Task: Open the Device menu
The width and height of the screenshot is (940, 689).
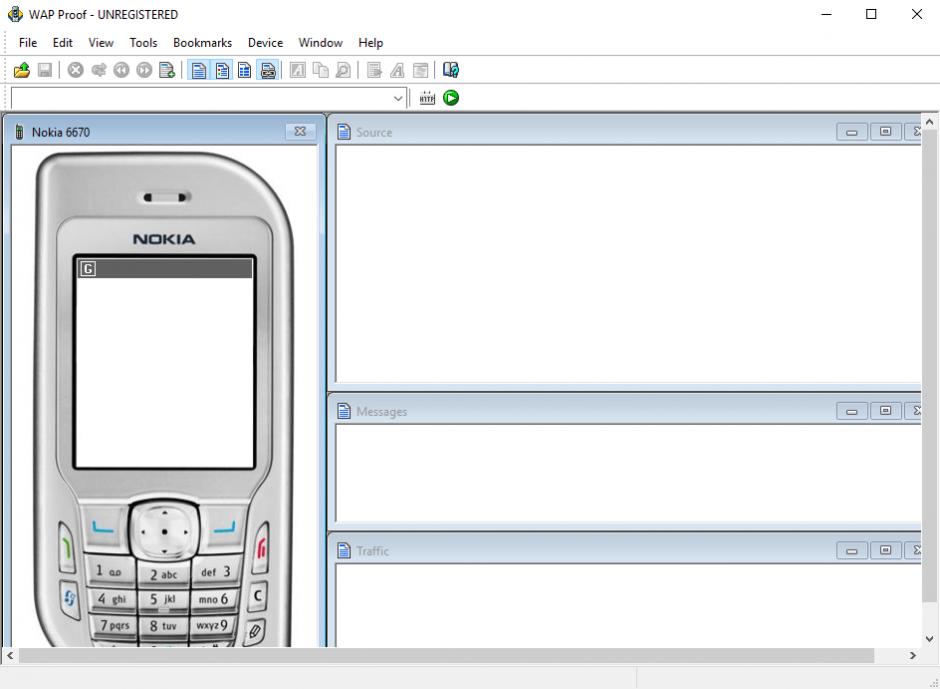Action: [265, 43]
